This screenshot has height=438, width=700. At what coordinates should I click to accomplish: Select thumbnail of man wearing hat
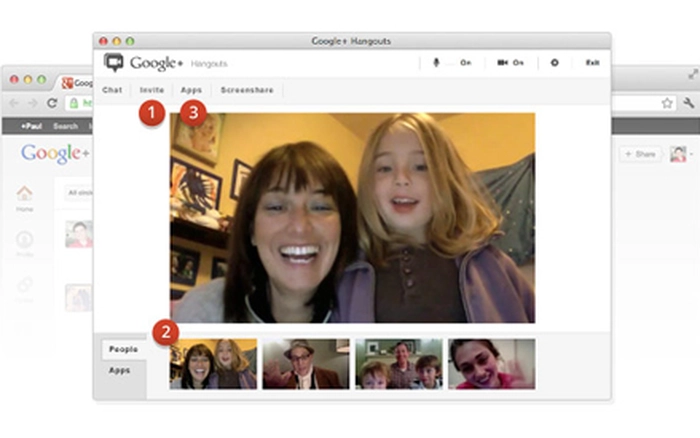pyautogui.click(x=306, y=364)
